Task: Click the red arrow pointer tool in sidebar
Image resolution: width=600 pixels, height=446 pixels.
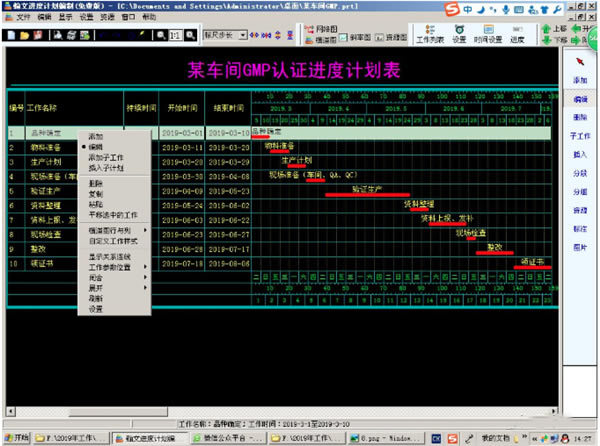Action: [581, 57]
